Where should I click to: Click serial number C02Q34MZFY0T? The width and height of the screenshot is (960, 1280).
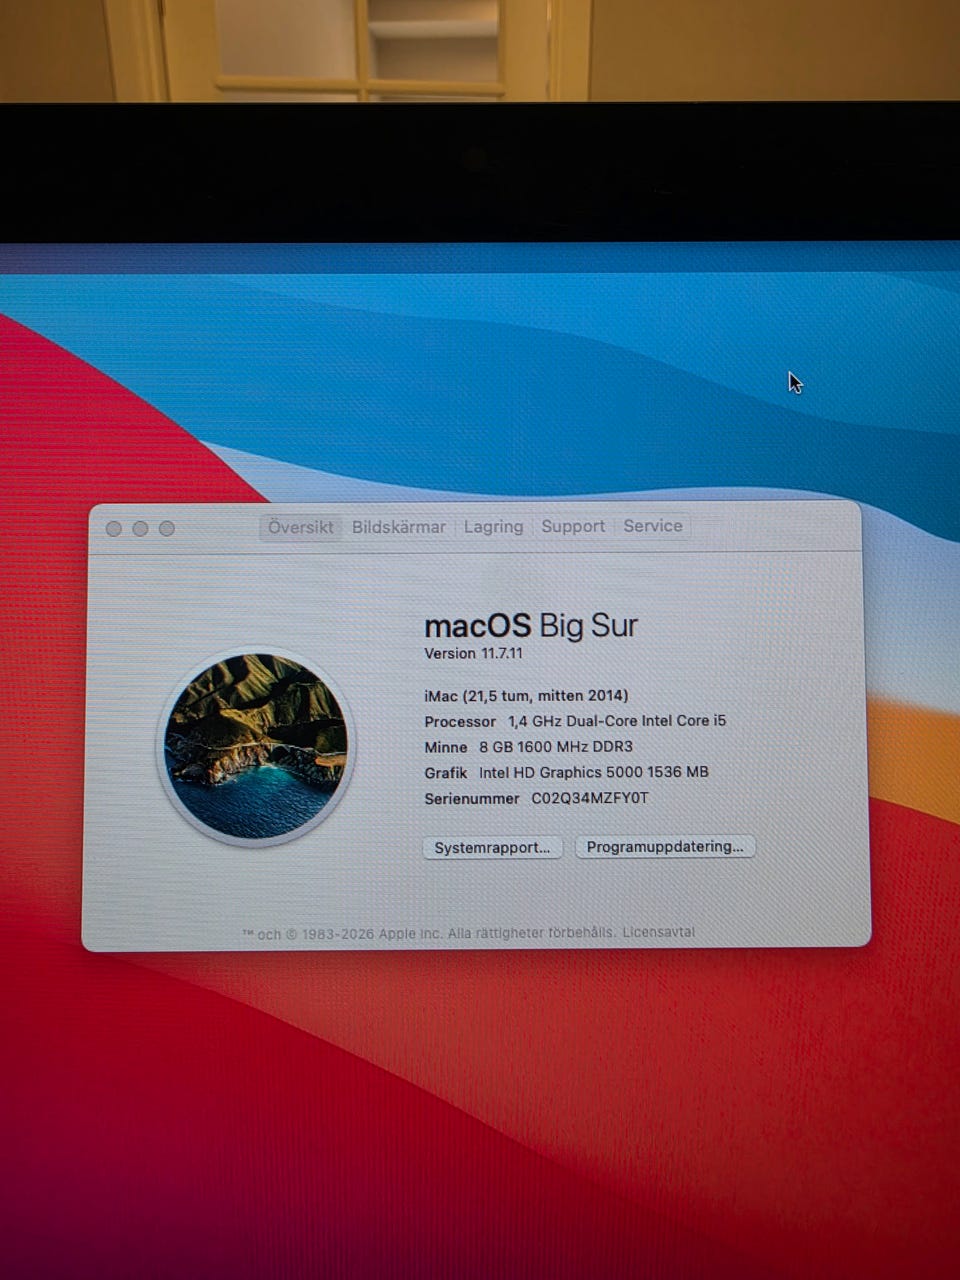point(590,798)
